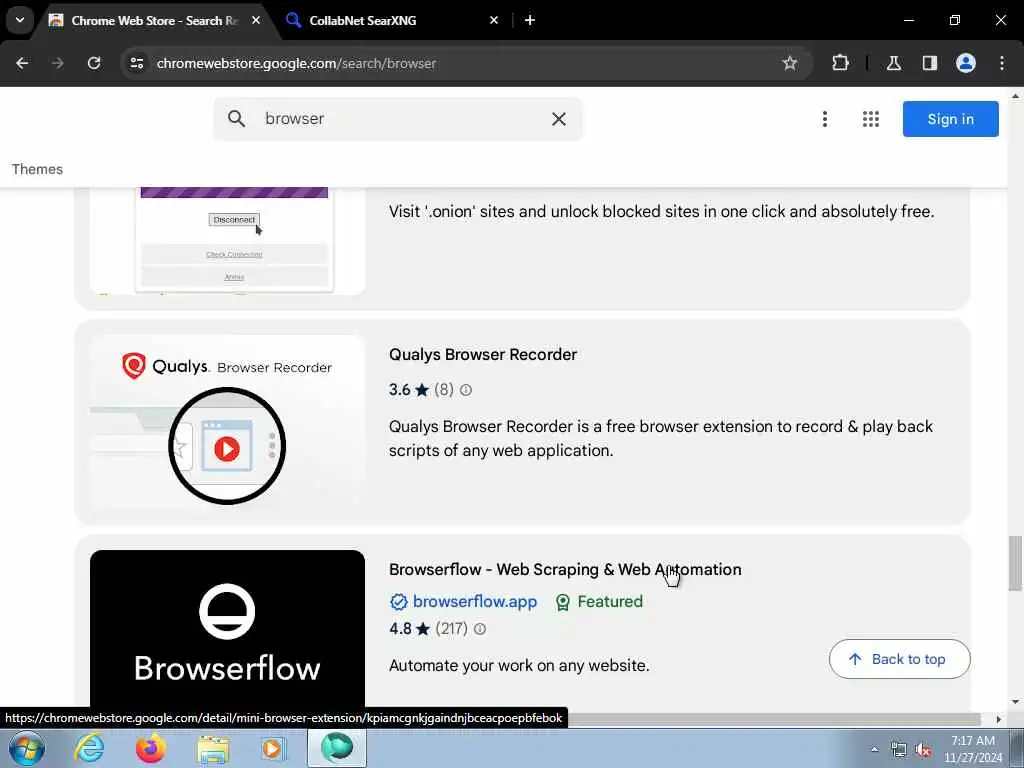Open the media player taskbar icon
Screen dimensions: 1024x768
[273, 748]
